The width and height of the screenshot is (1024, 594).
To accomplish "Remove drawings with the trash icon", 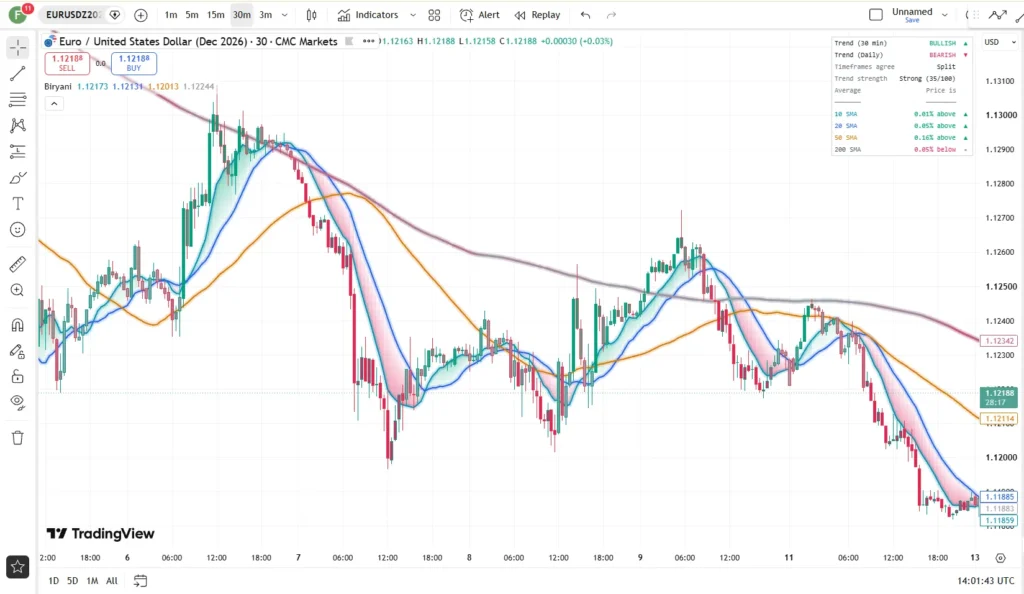I will 18,437.
